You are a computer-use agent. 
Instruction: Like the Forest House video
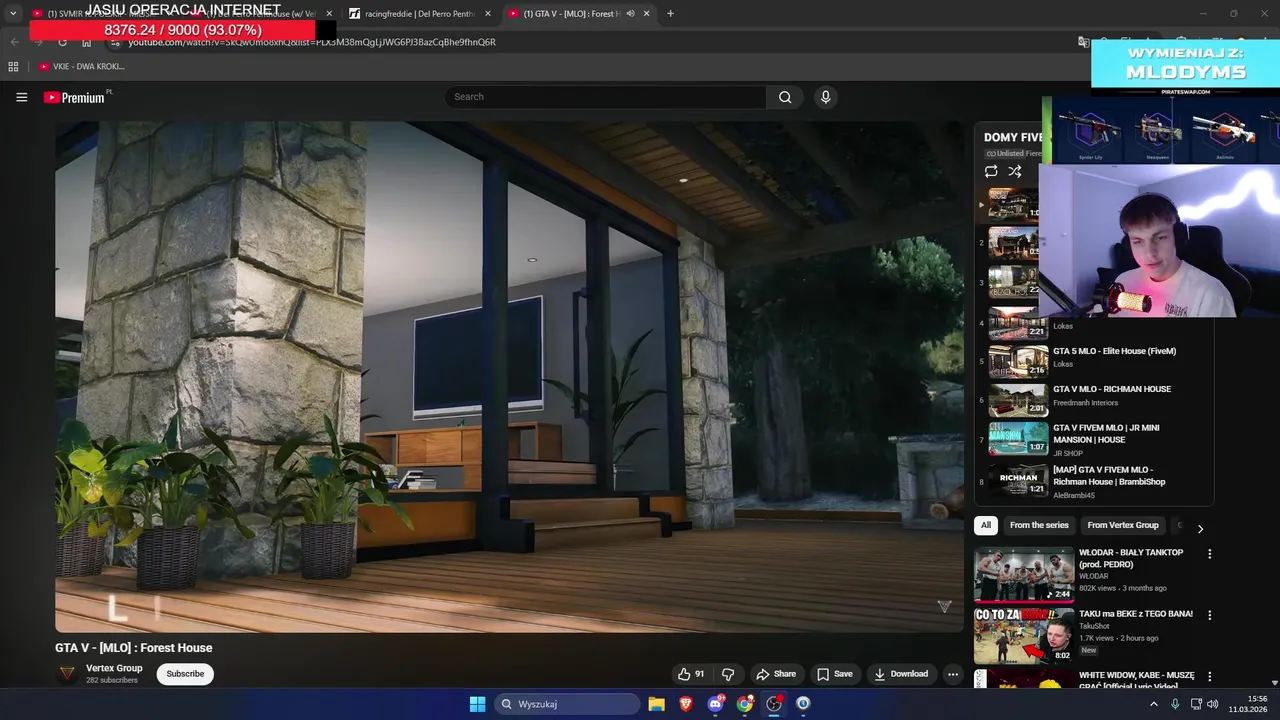[691, 674]
